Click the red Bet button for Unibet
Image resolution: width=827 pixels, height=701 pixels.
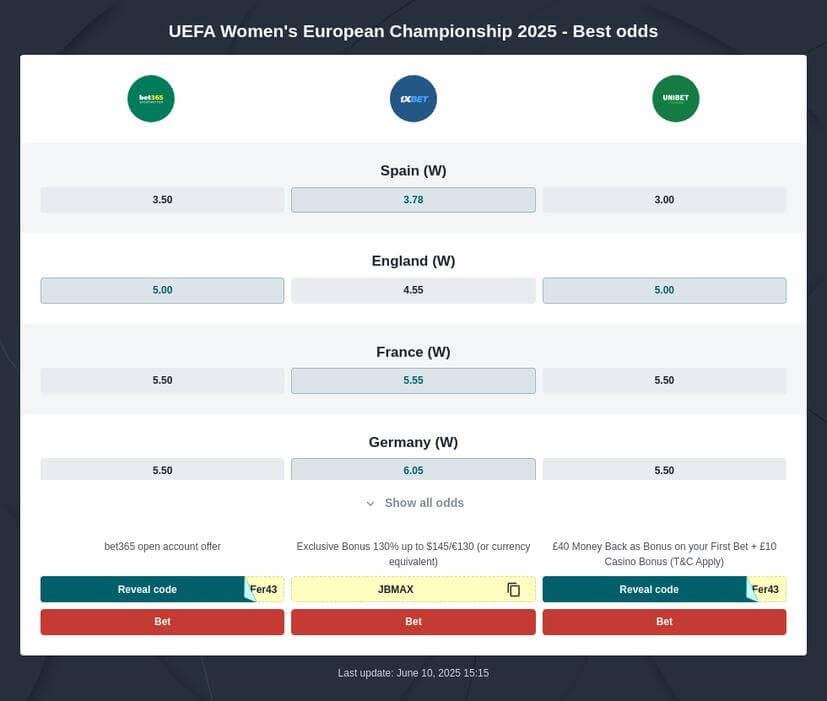pos(664,622)
